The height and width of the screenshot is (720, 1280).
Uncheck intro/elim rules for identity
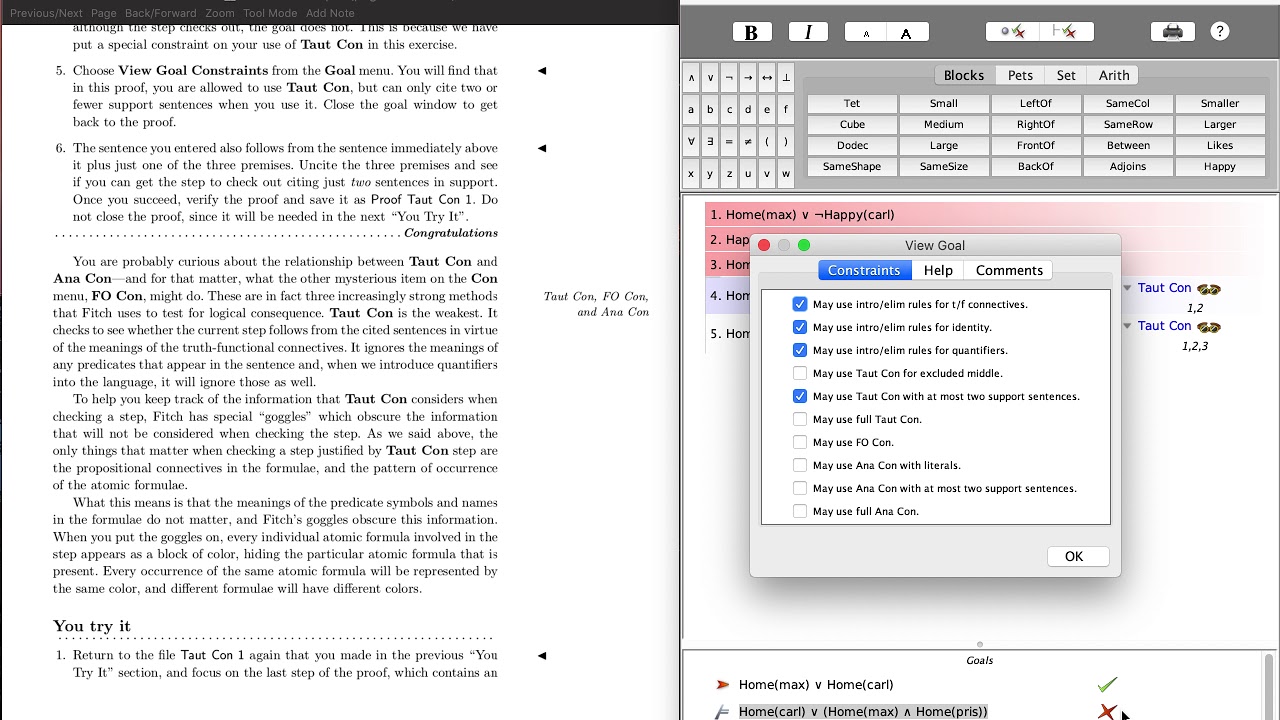click(x=800, y=327)
